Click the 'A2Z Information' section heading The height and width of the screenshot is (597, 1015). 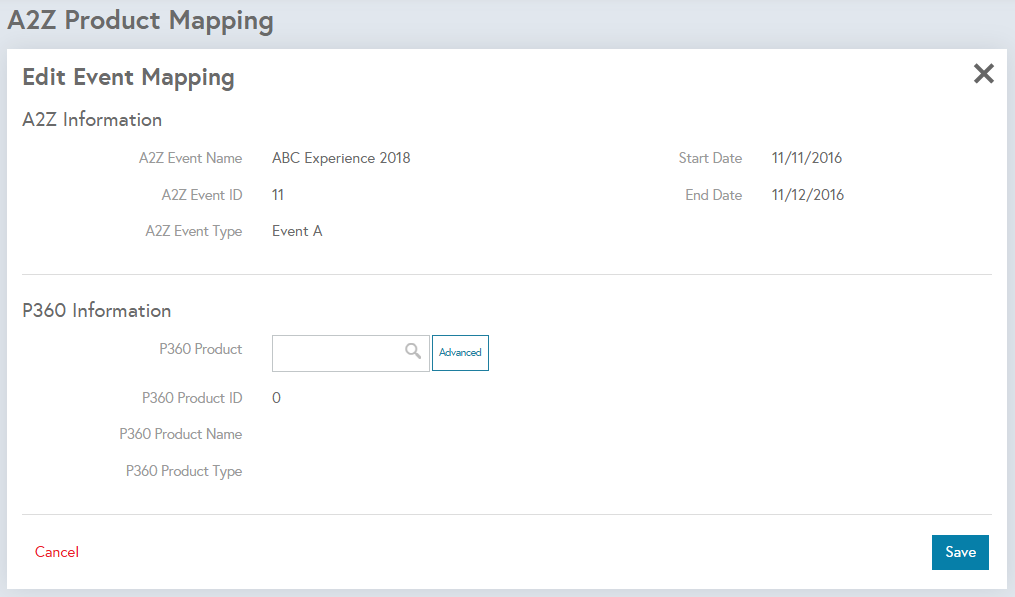(x=92, y=120)
